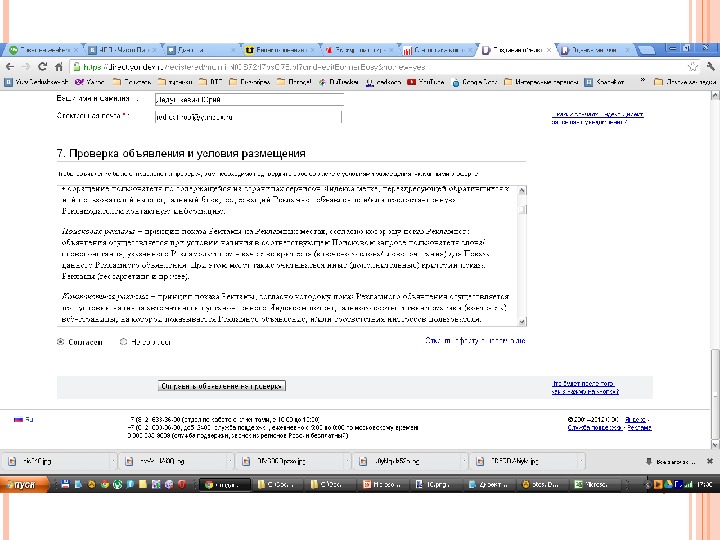Click the terms text box scrollbar thumb
The width and height of the screenshot is (720, 540).
pos(522,209)
